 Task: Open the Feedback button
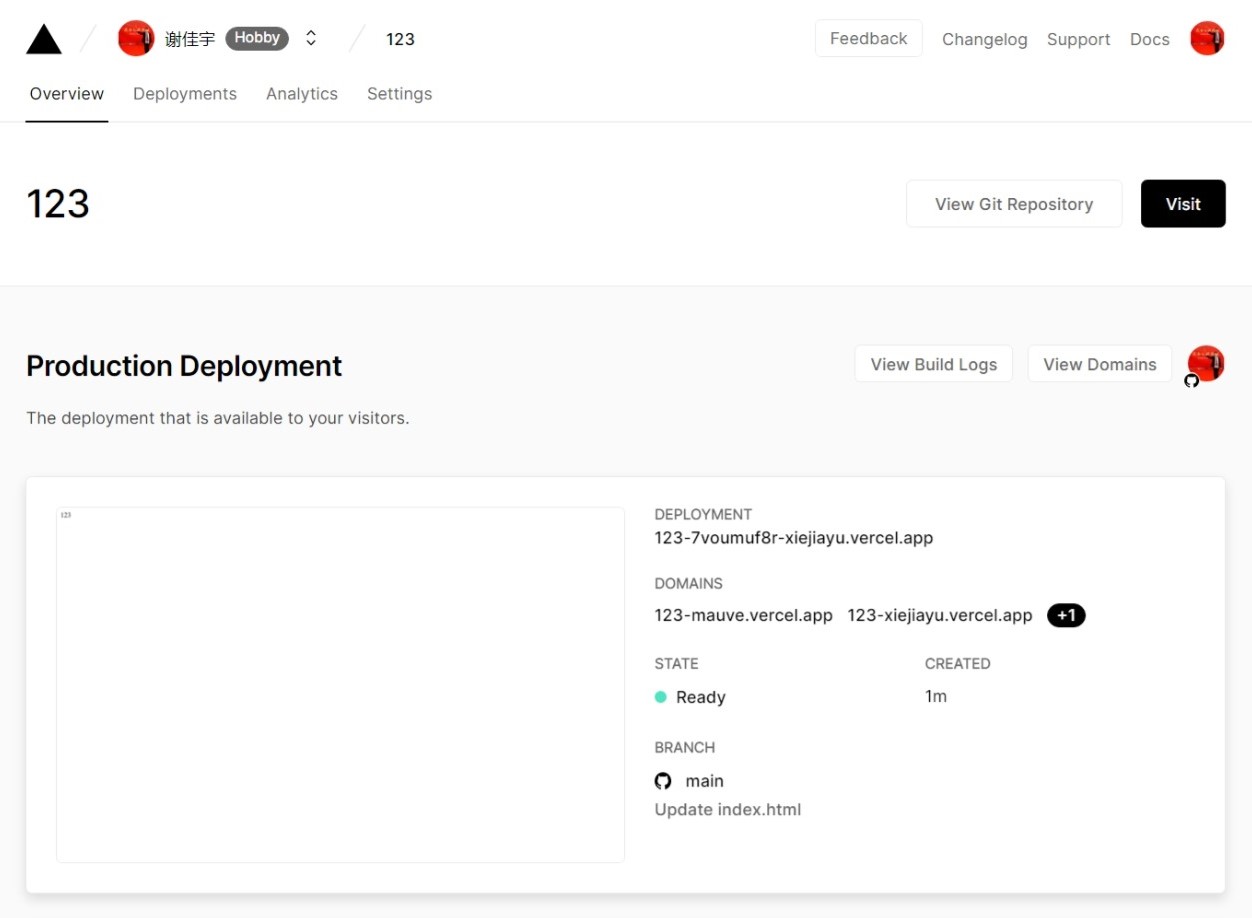point(868,39)
